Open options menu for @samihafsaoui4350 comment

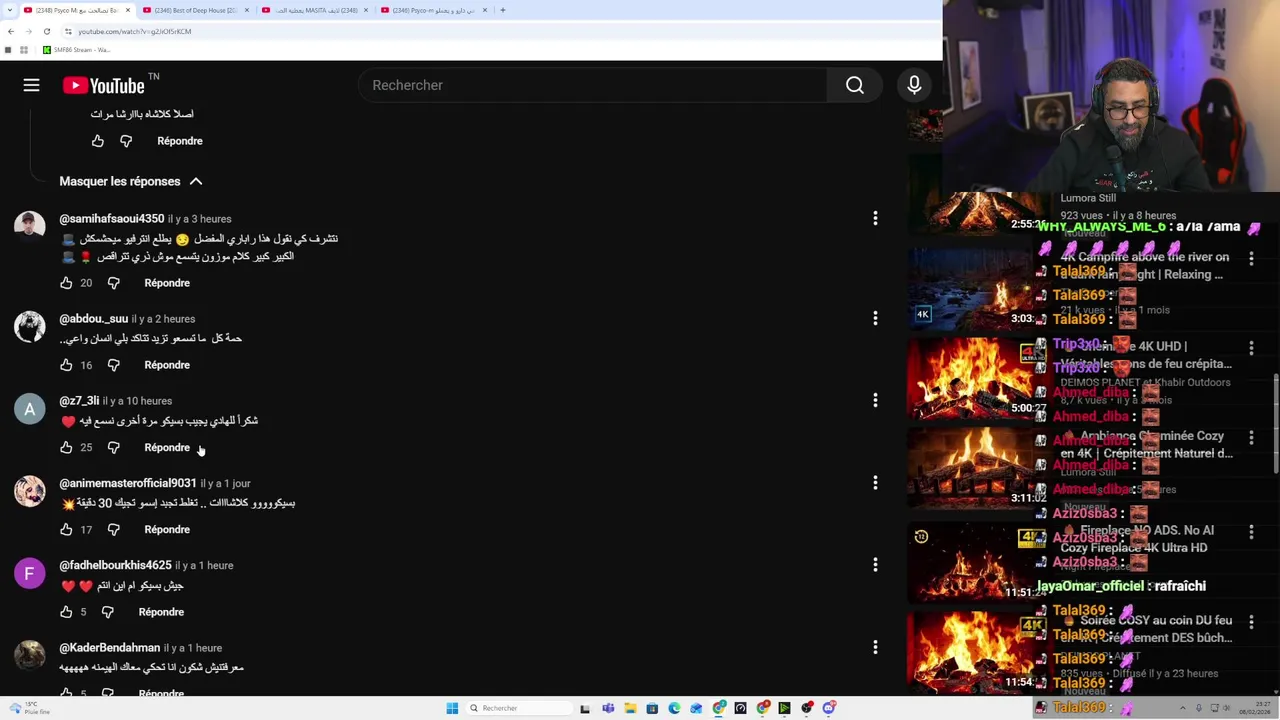pyautogui.click(x=875, y=218)
